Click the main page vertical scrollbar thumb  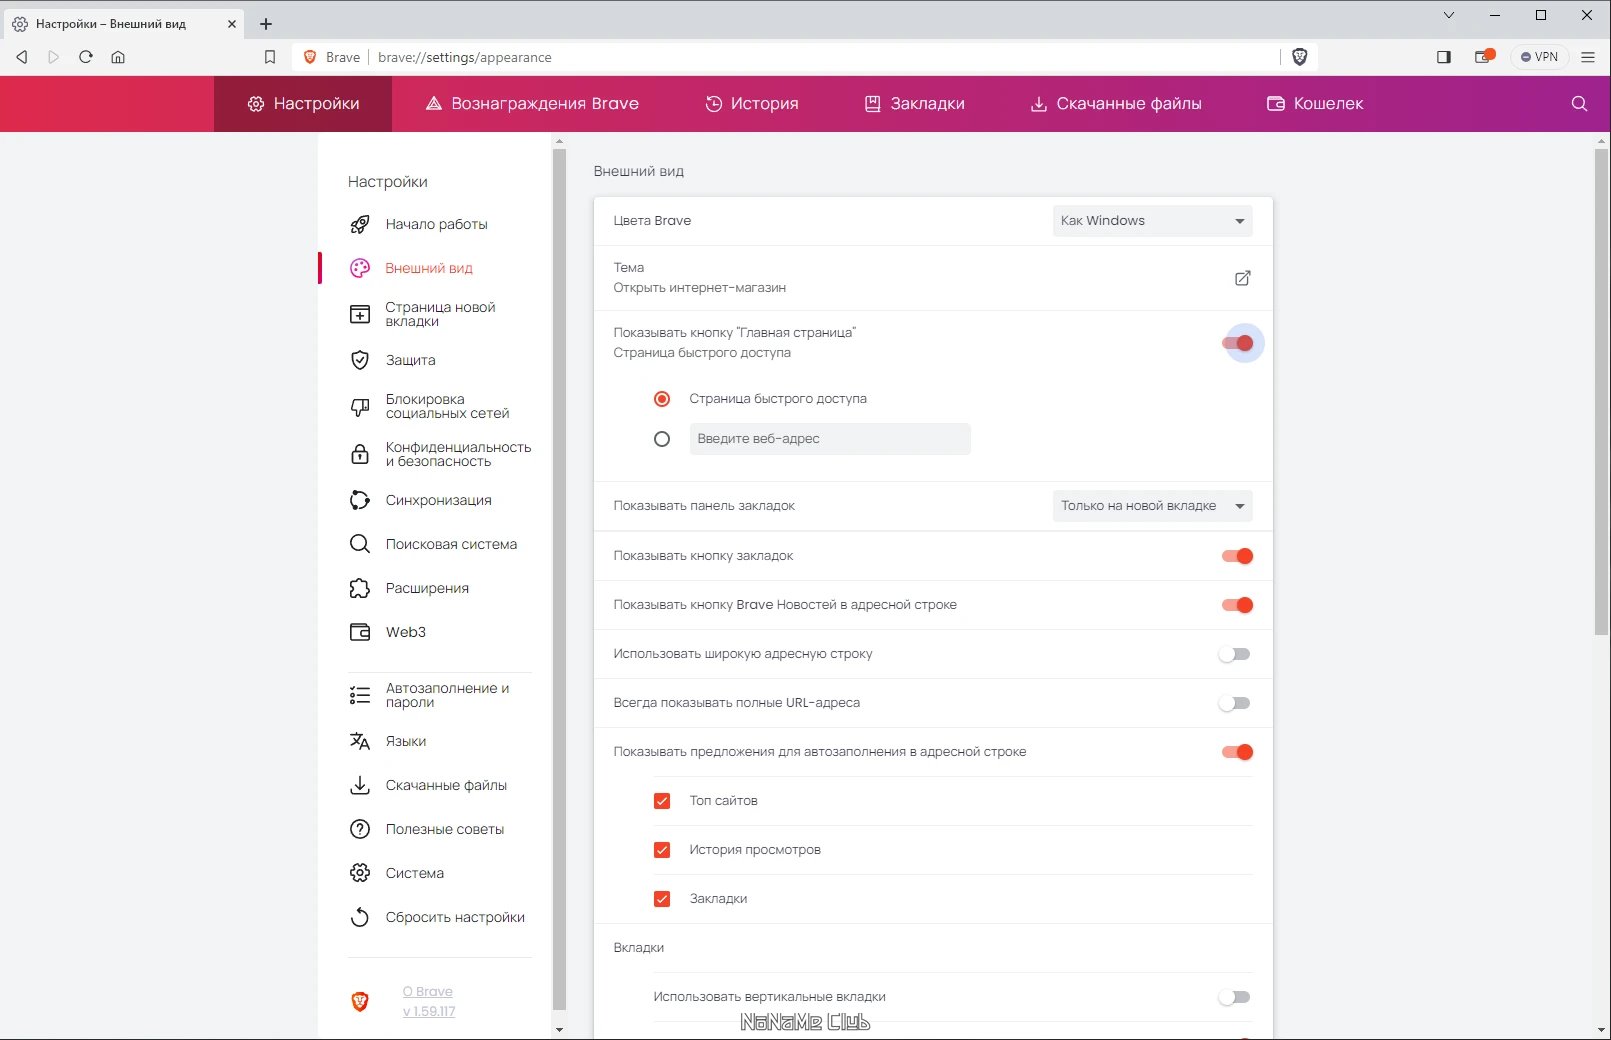1602,392
